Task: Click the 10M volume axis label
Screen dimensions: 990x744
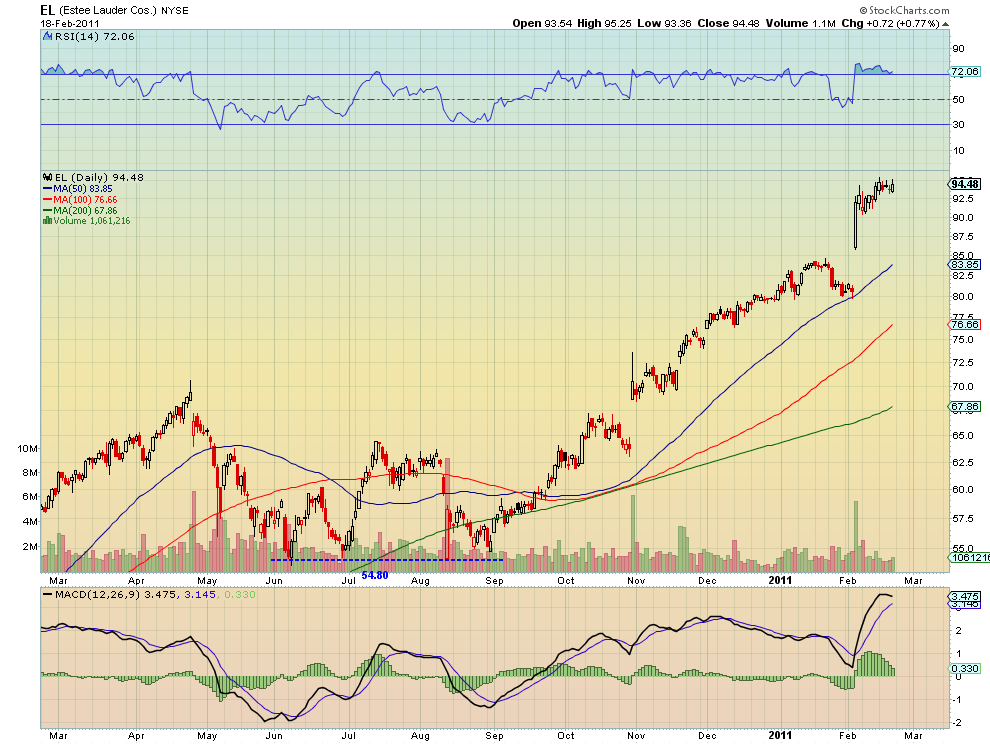Action: coord(28,448)
